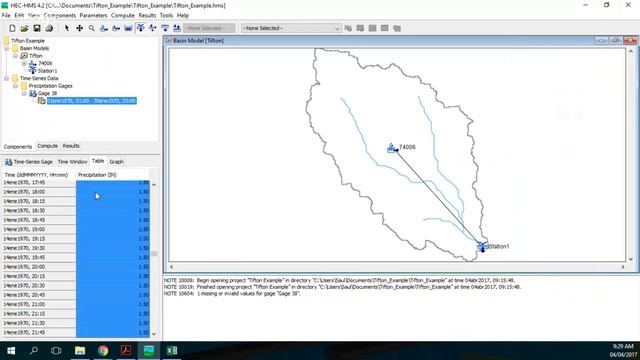The image size is (640, 360).
Task: Select the 74006 node in tree
Action: pyautogui.click(x=45, y=63)
